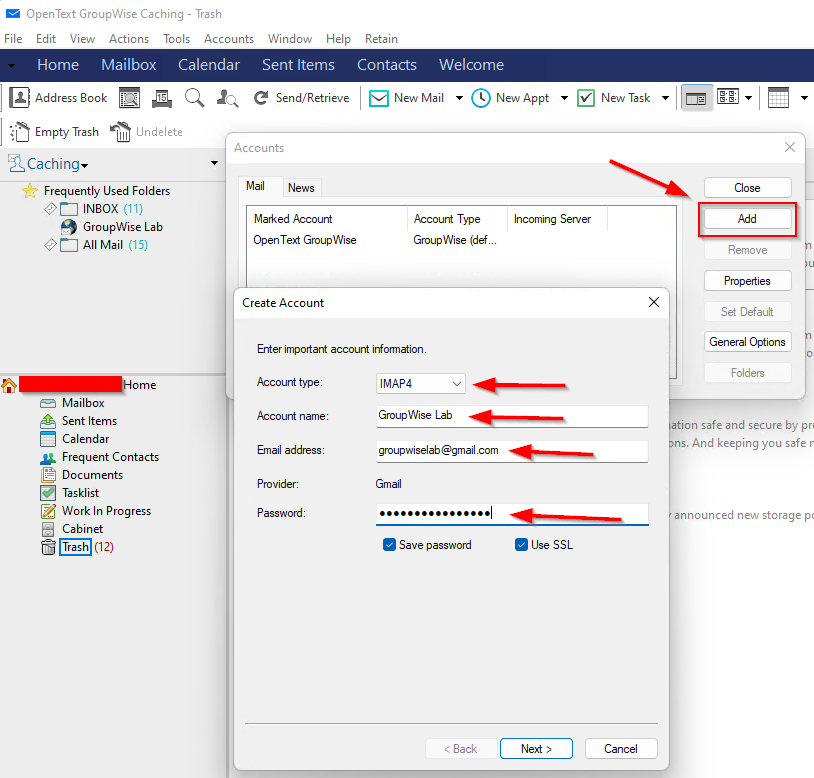The image size is (814, 778).
Task: Select the OpenText GroupWise account row
Action: [305, 240]
